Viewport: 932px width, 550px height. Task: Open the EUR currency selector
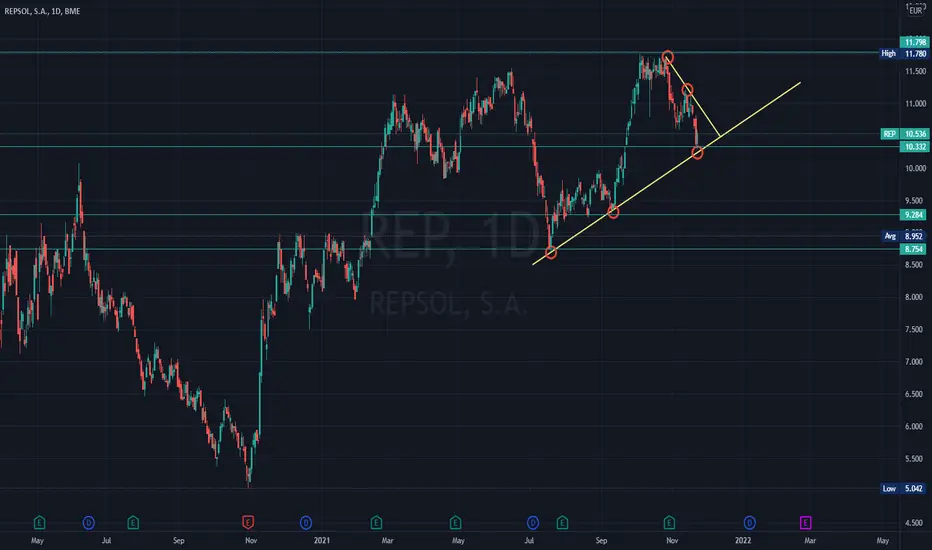(916, 10)
